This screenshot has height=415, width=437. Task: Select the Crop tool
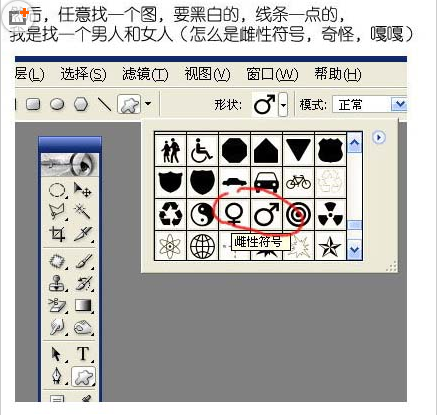pos(57,234)
